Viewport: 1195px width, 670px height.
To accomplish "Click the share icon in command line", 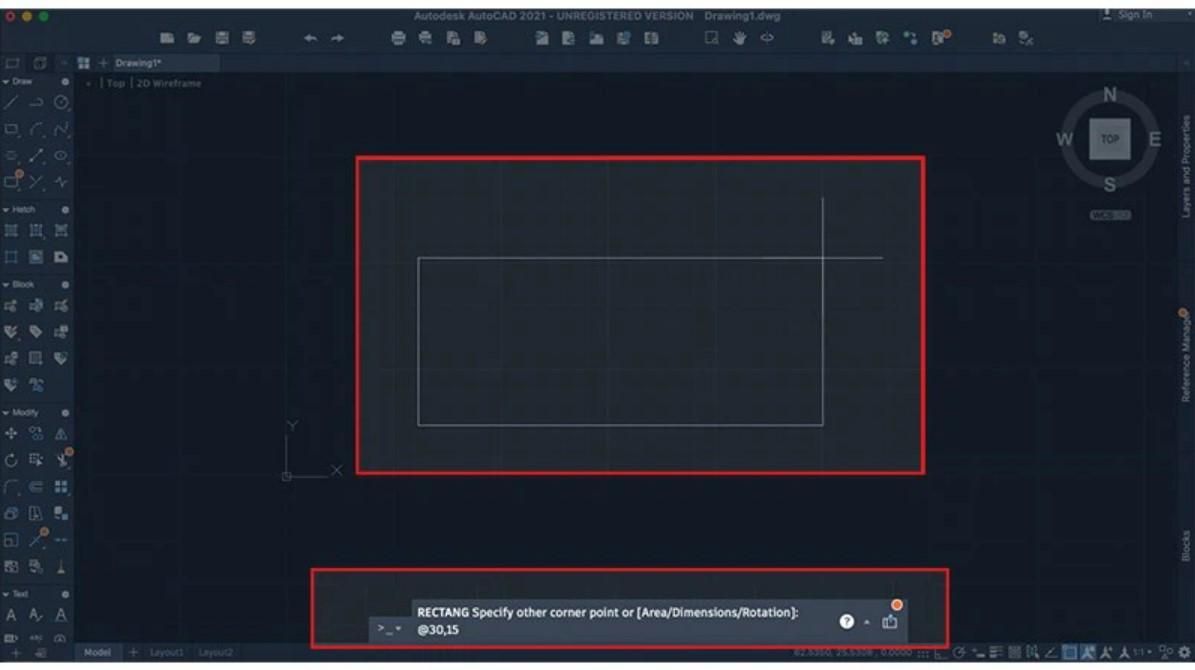I will 889,622.
